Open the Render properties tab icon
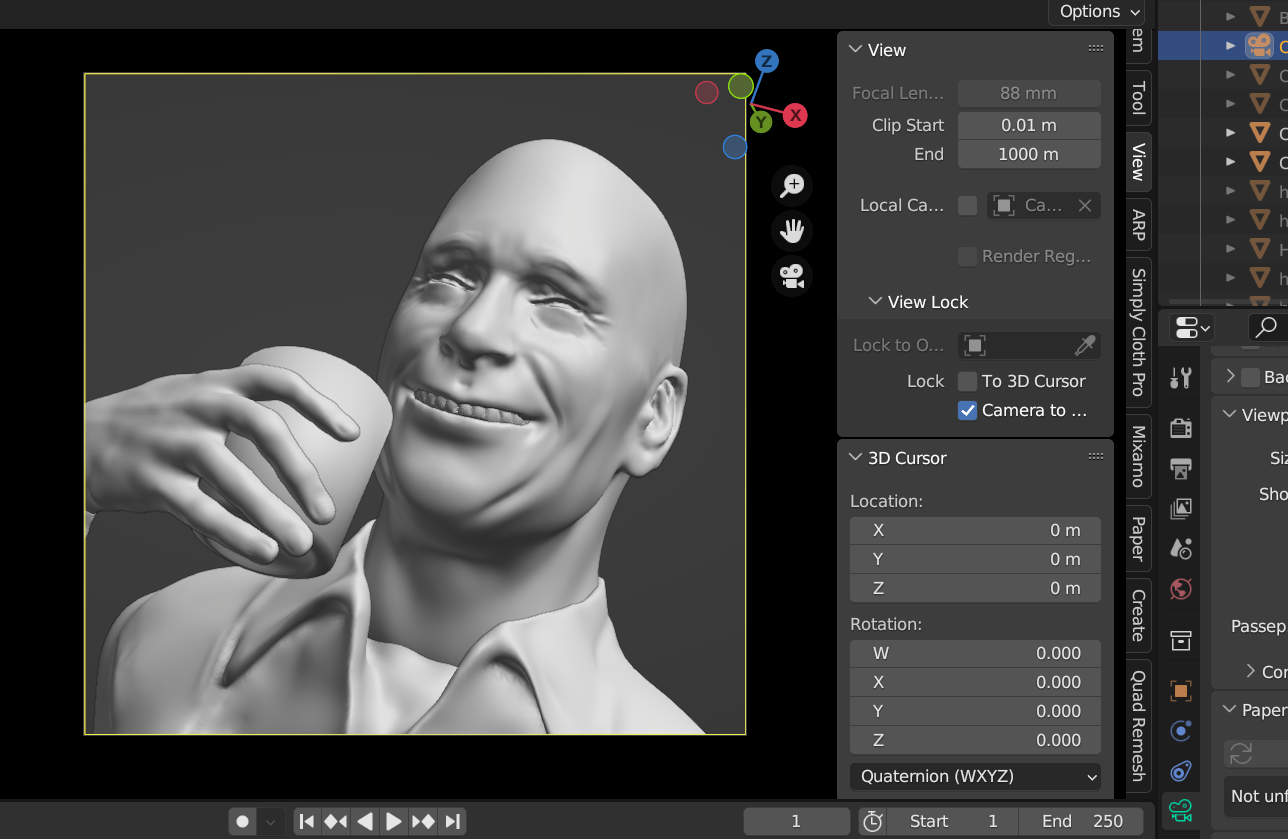Image resolution: width=1288 pixels, height=839 pixels. [x=1181, y=427]
